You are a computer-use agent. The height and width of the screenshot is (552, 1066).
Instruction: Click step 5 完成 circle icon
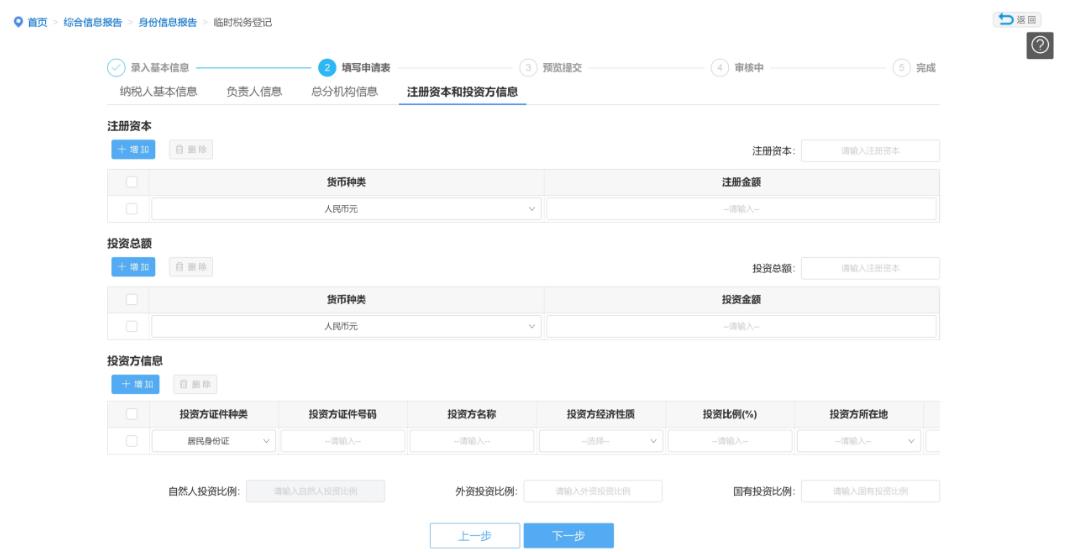901,68
